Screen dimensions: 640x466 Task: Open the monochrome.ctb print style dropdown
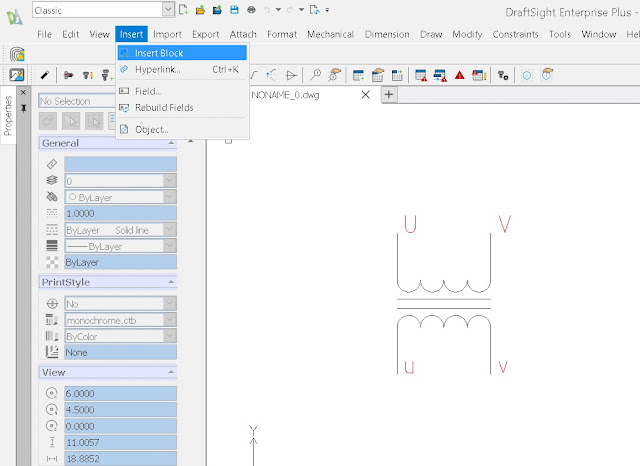click(x=169, y=320)
